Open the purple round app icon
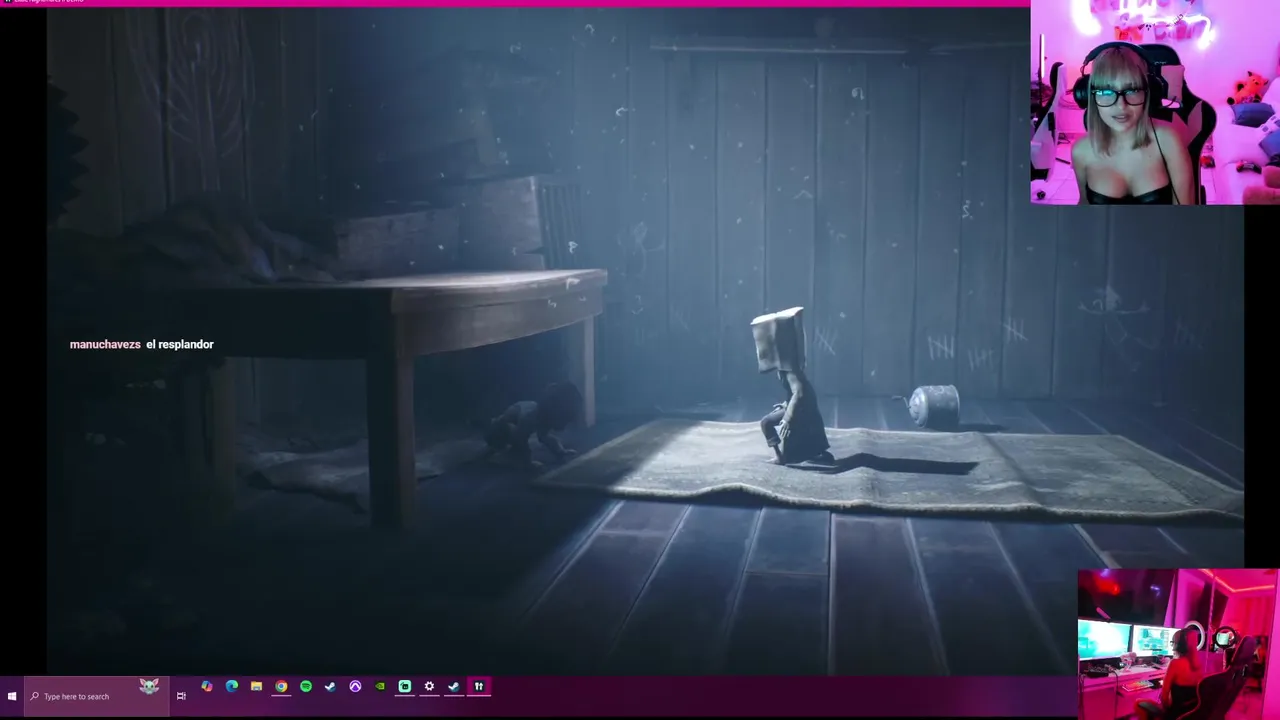 tap(355, 687)
